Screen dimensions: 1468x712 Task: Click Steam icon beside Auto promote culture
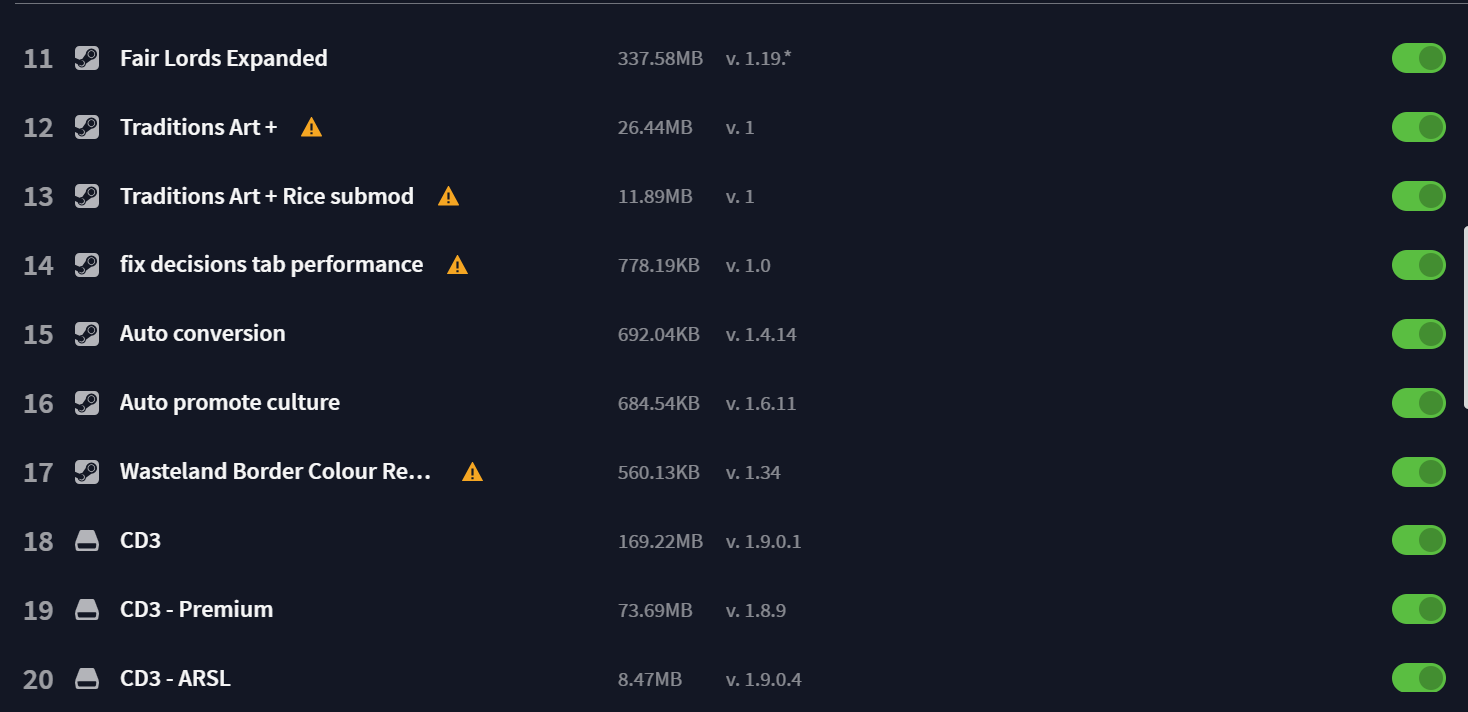coord(87,403)
